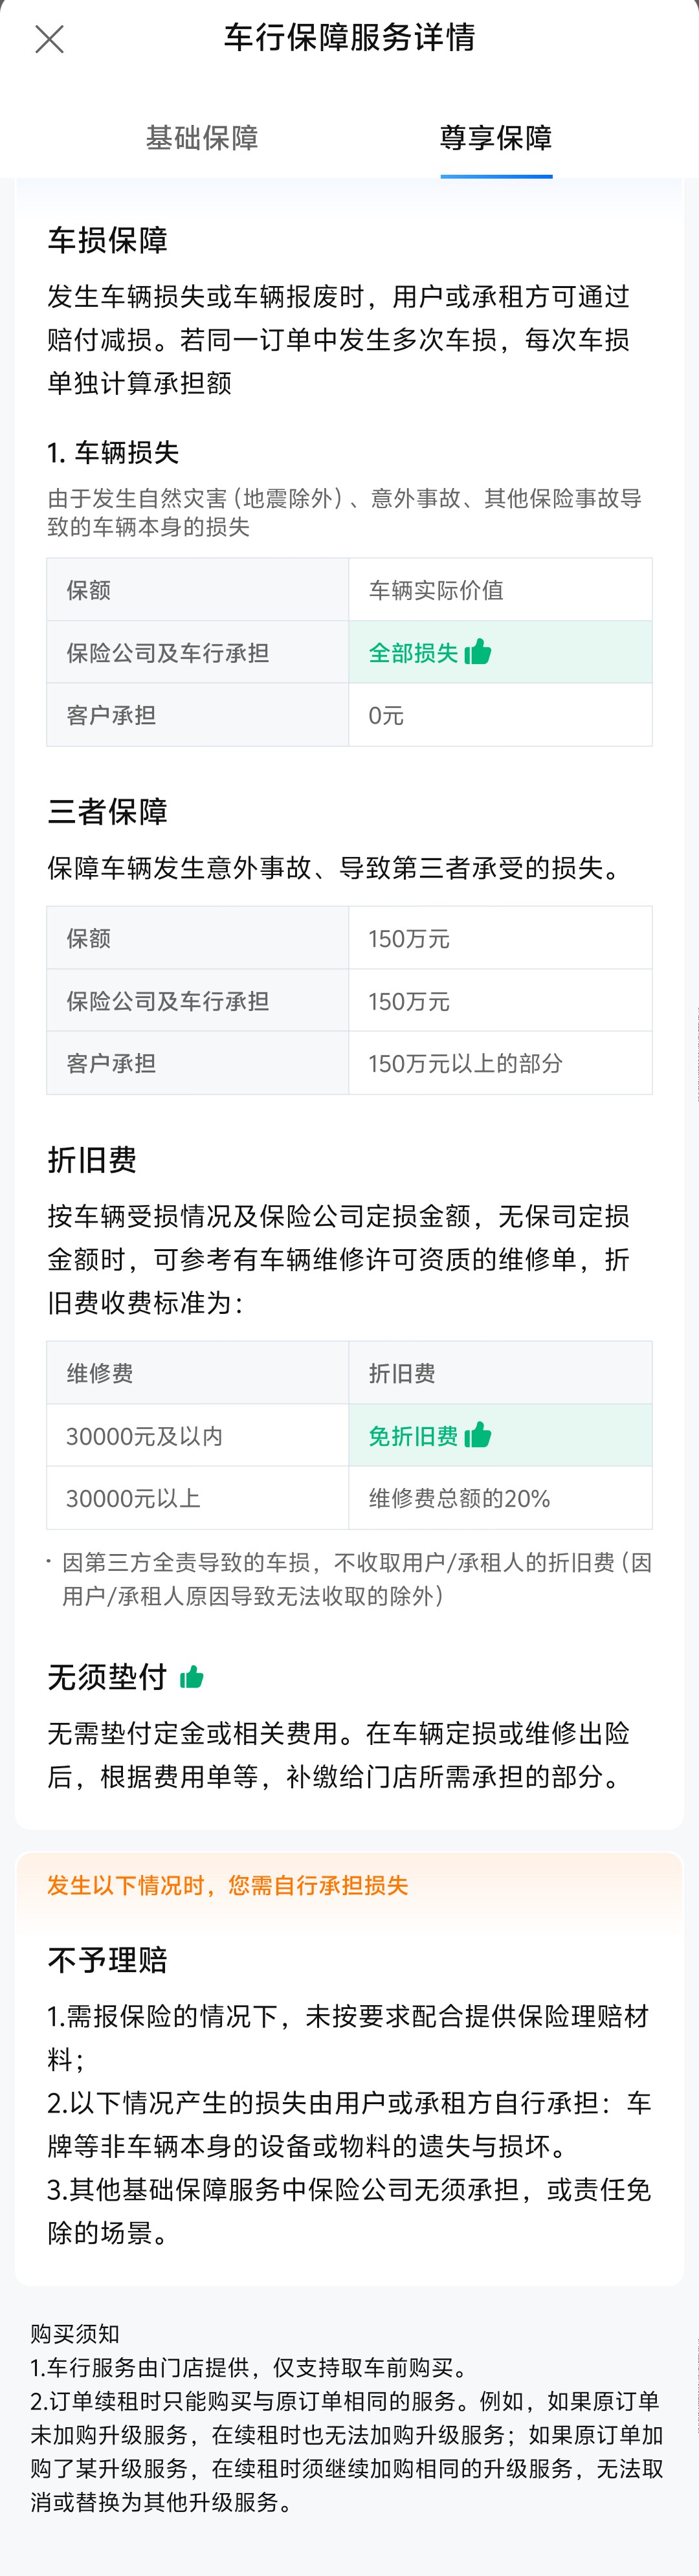Click the 150万元以上的部分 table cell

click(x=465, y=1063)
